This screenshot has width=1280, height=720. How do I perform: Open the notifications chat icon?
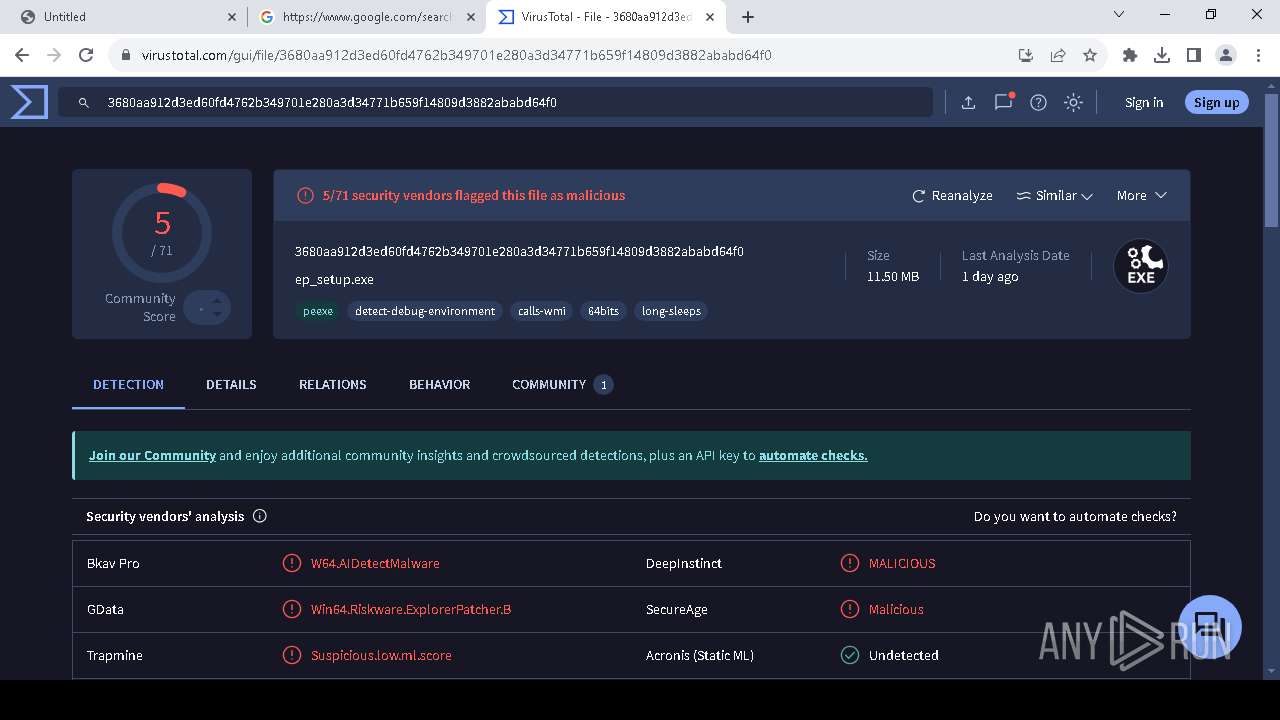pyautogui.click(x=1003, y=102)
